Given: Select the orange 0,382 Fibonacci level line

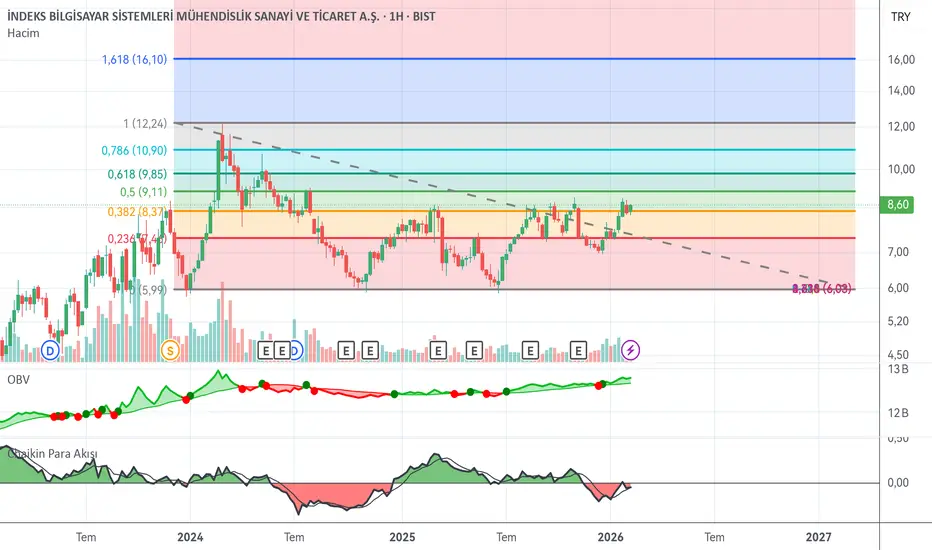Looking at the screenshot, I should click(x=514, y=210).
